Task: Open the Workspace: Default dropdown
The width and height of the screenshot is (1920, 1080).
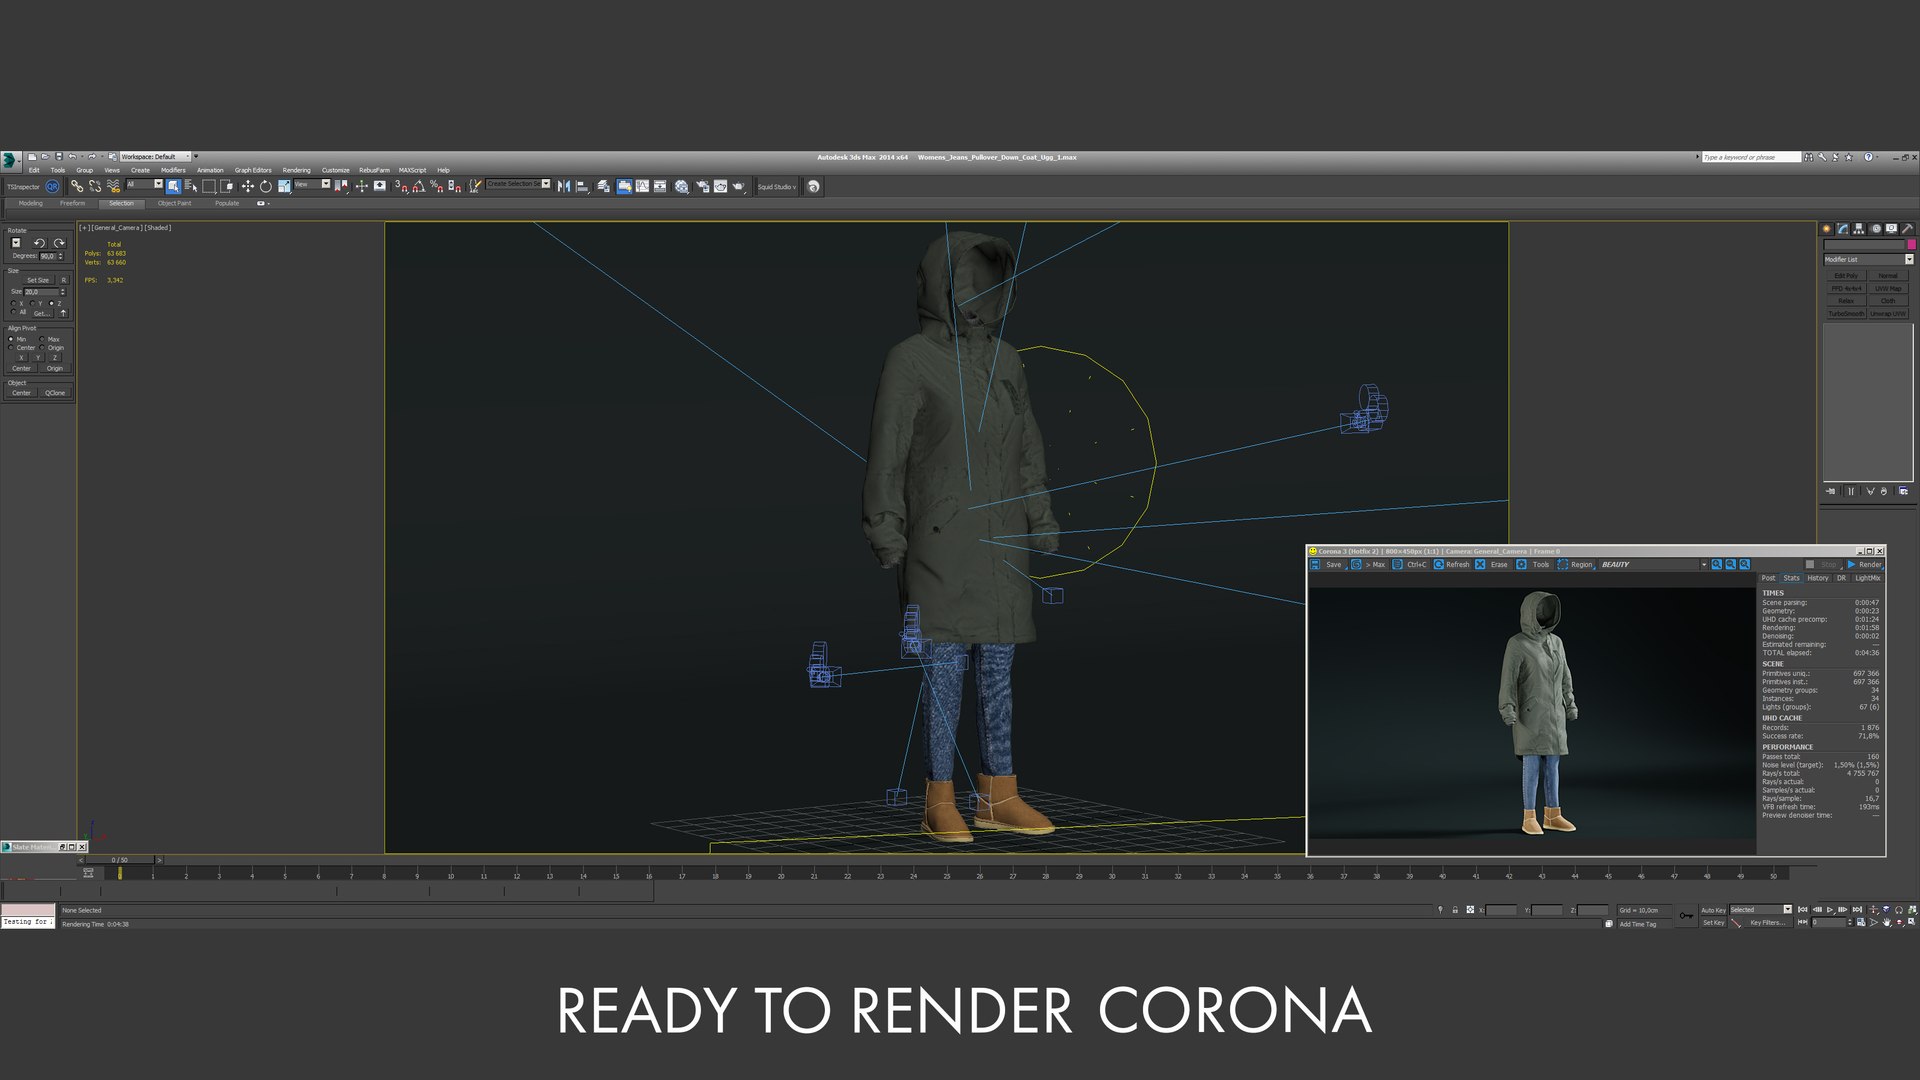Action: coord(155,156)
